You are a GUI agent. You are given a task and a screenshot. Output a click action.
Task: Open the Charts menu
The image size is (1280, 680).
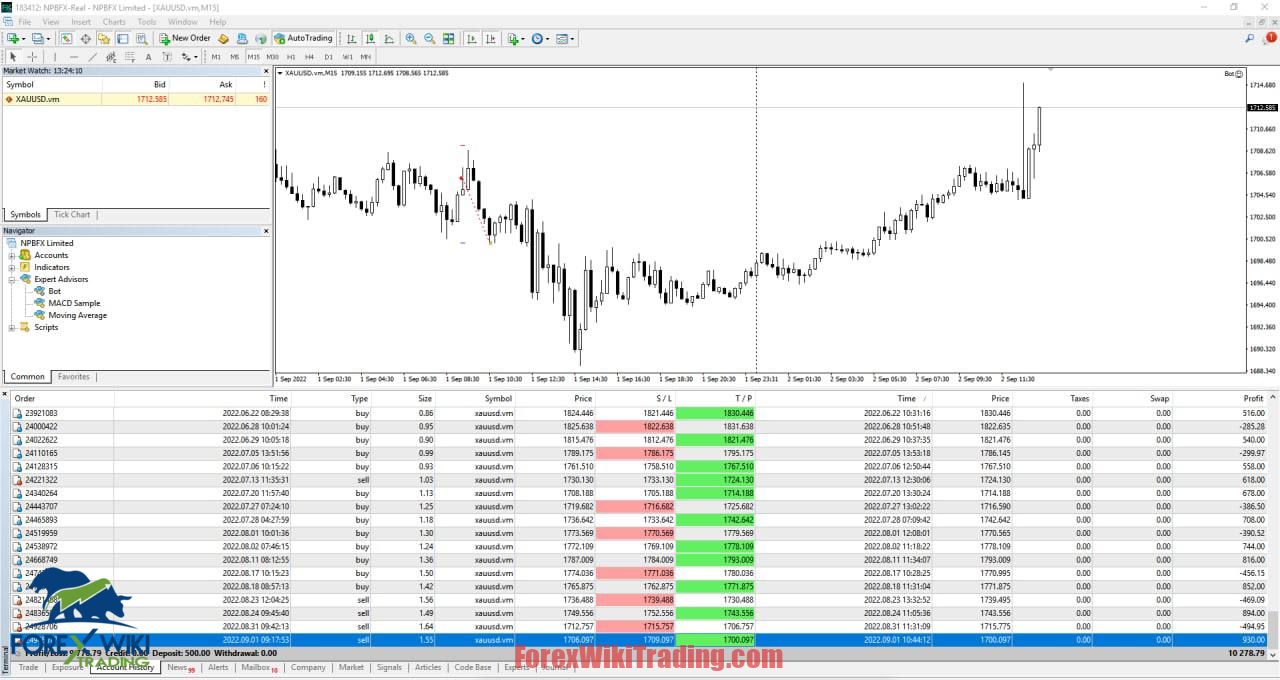tap(114, 22)
